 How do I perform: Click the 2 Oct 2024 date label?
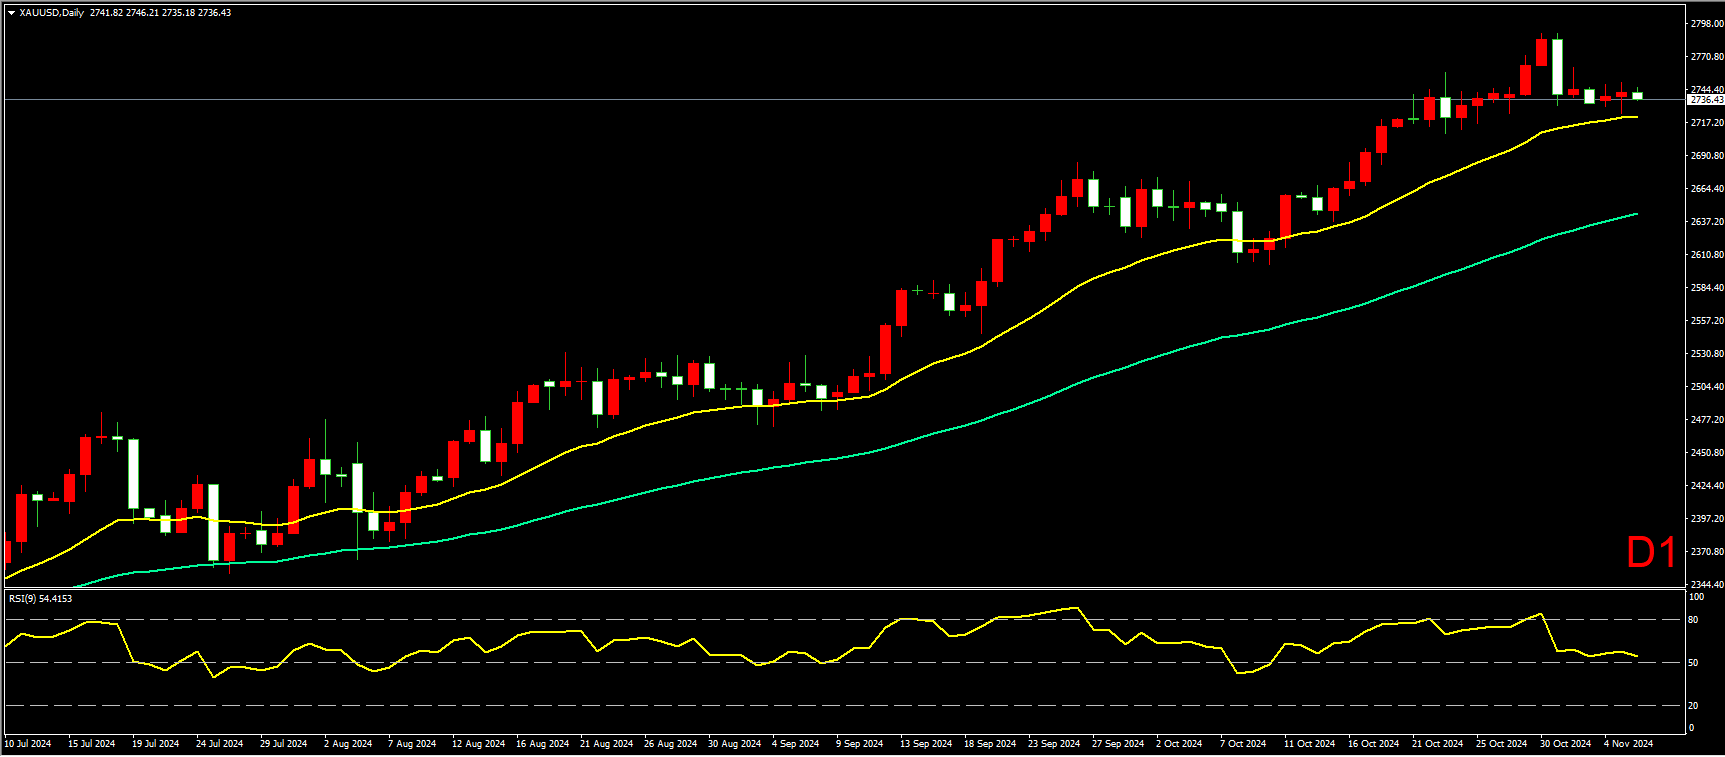pos(1180,744)
